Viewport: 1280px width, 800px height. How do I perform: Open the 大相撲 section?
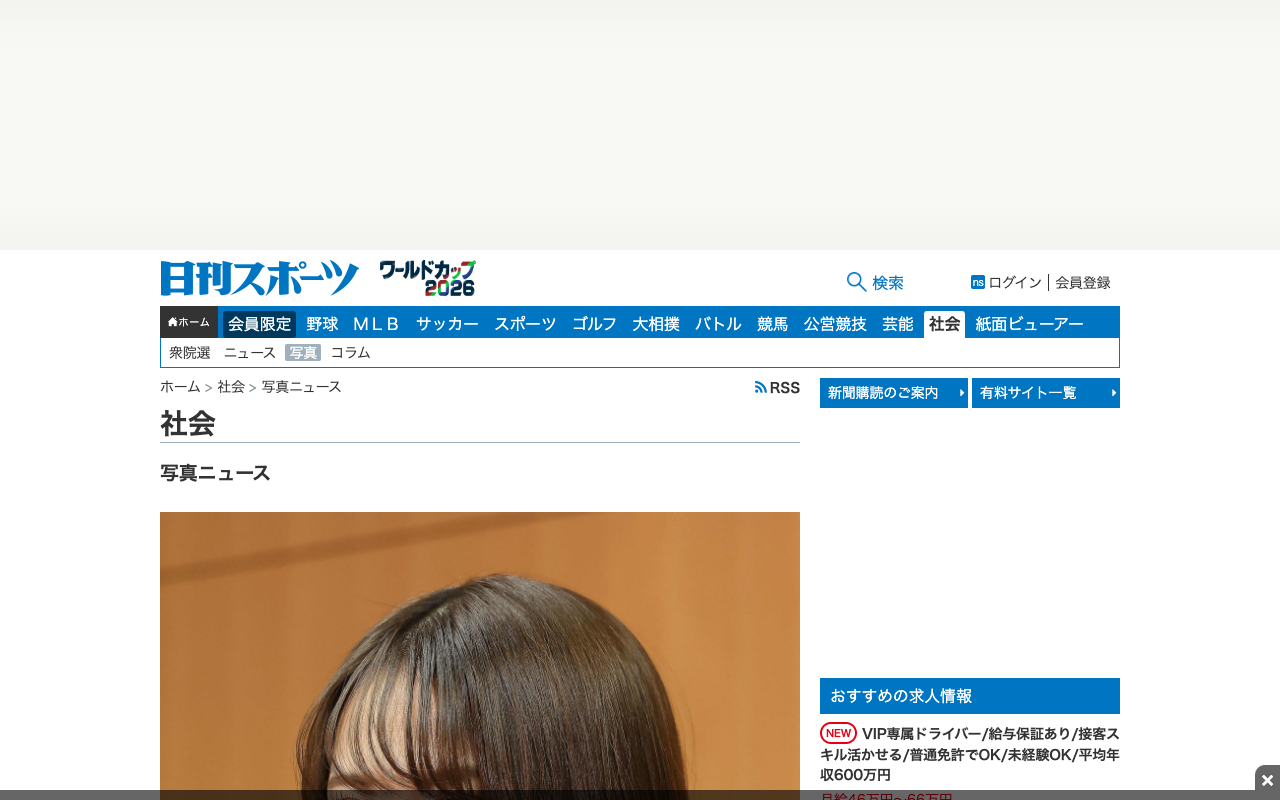tap(656, 324)
